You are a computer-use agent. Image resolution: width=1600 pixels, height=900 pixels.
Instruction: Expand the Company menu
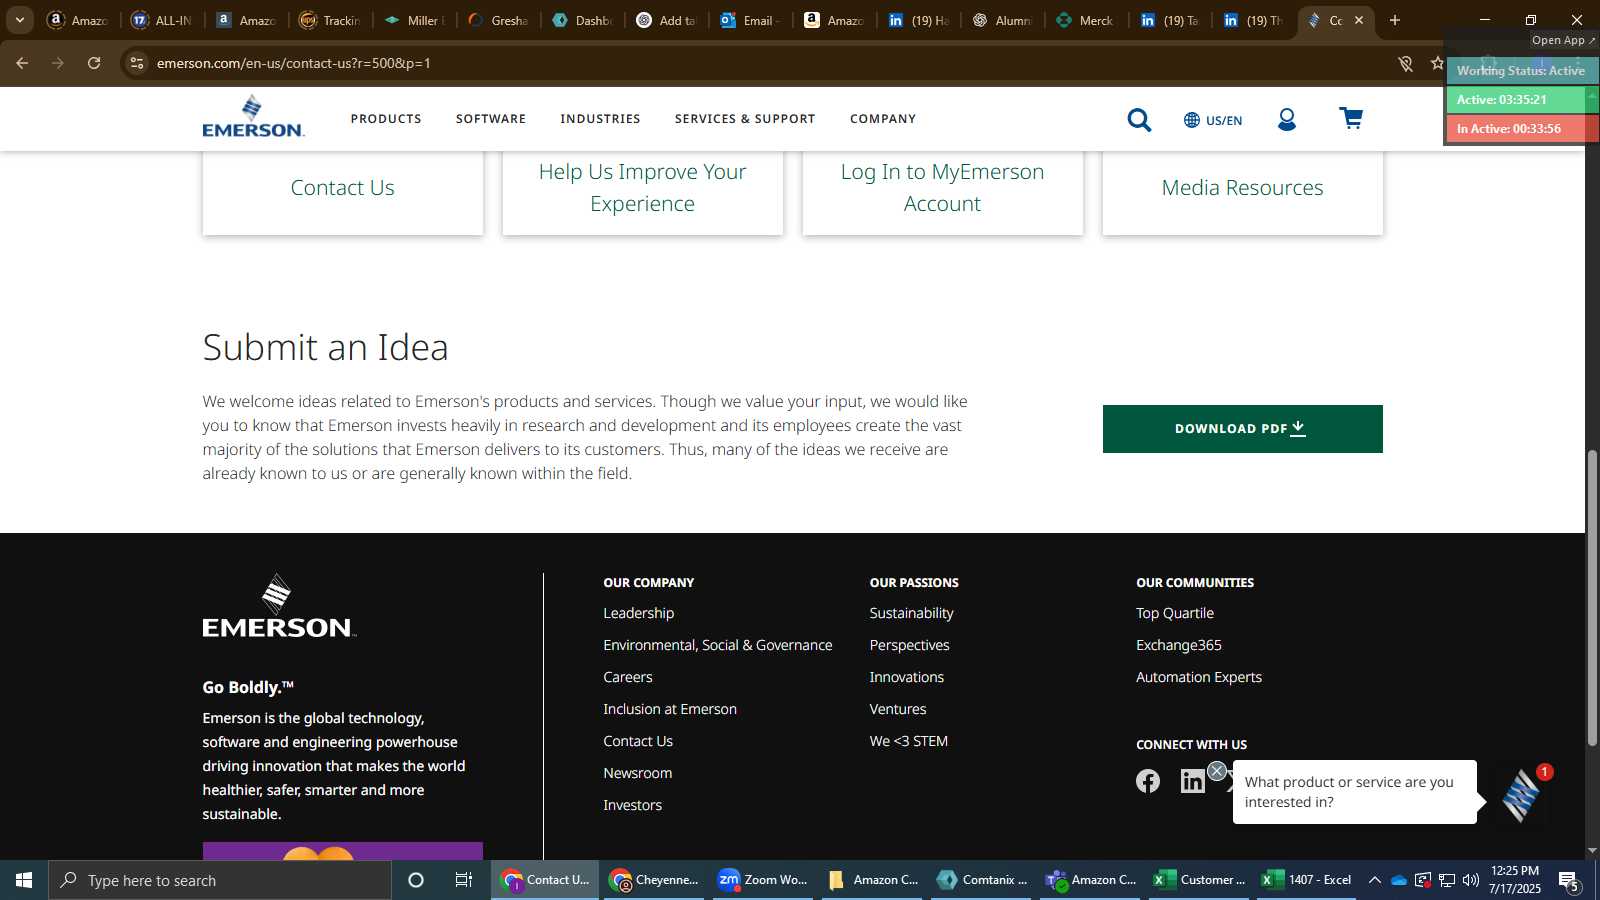(883, 119)
